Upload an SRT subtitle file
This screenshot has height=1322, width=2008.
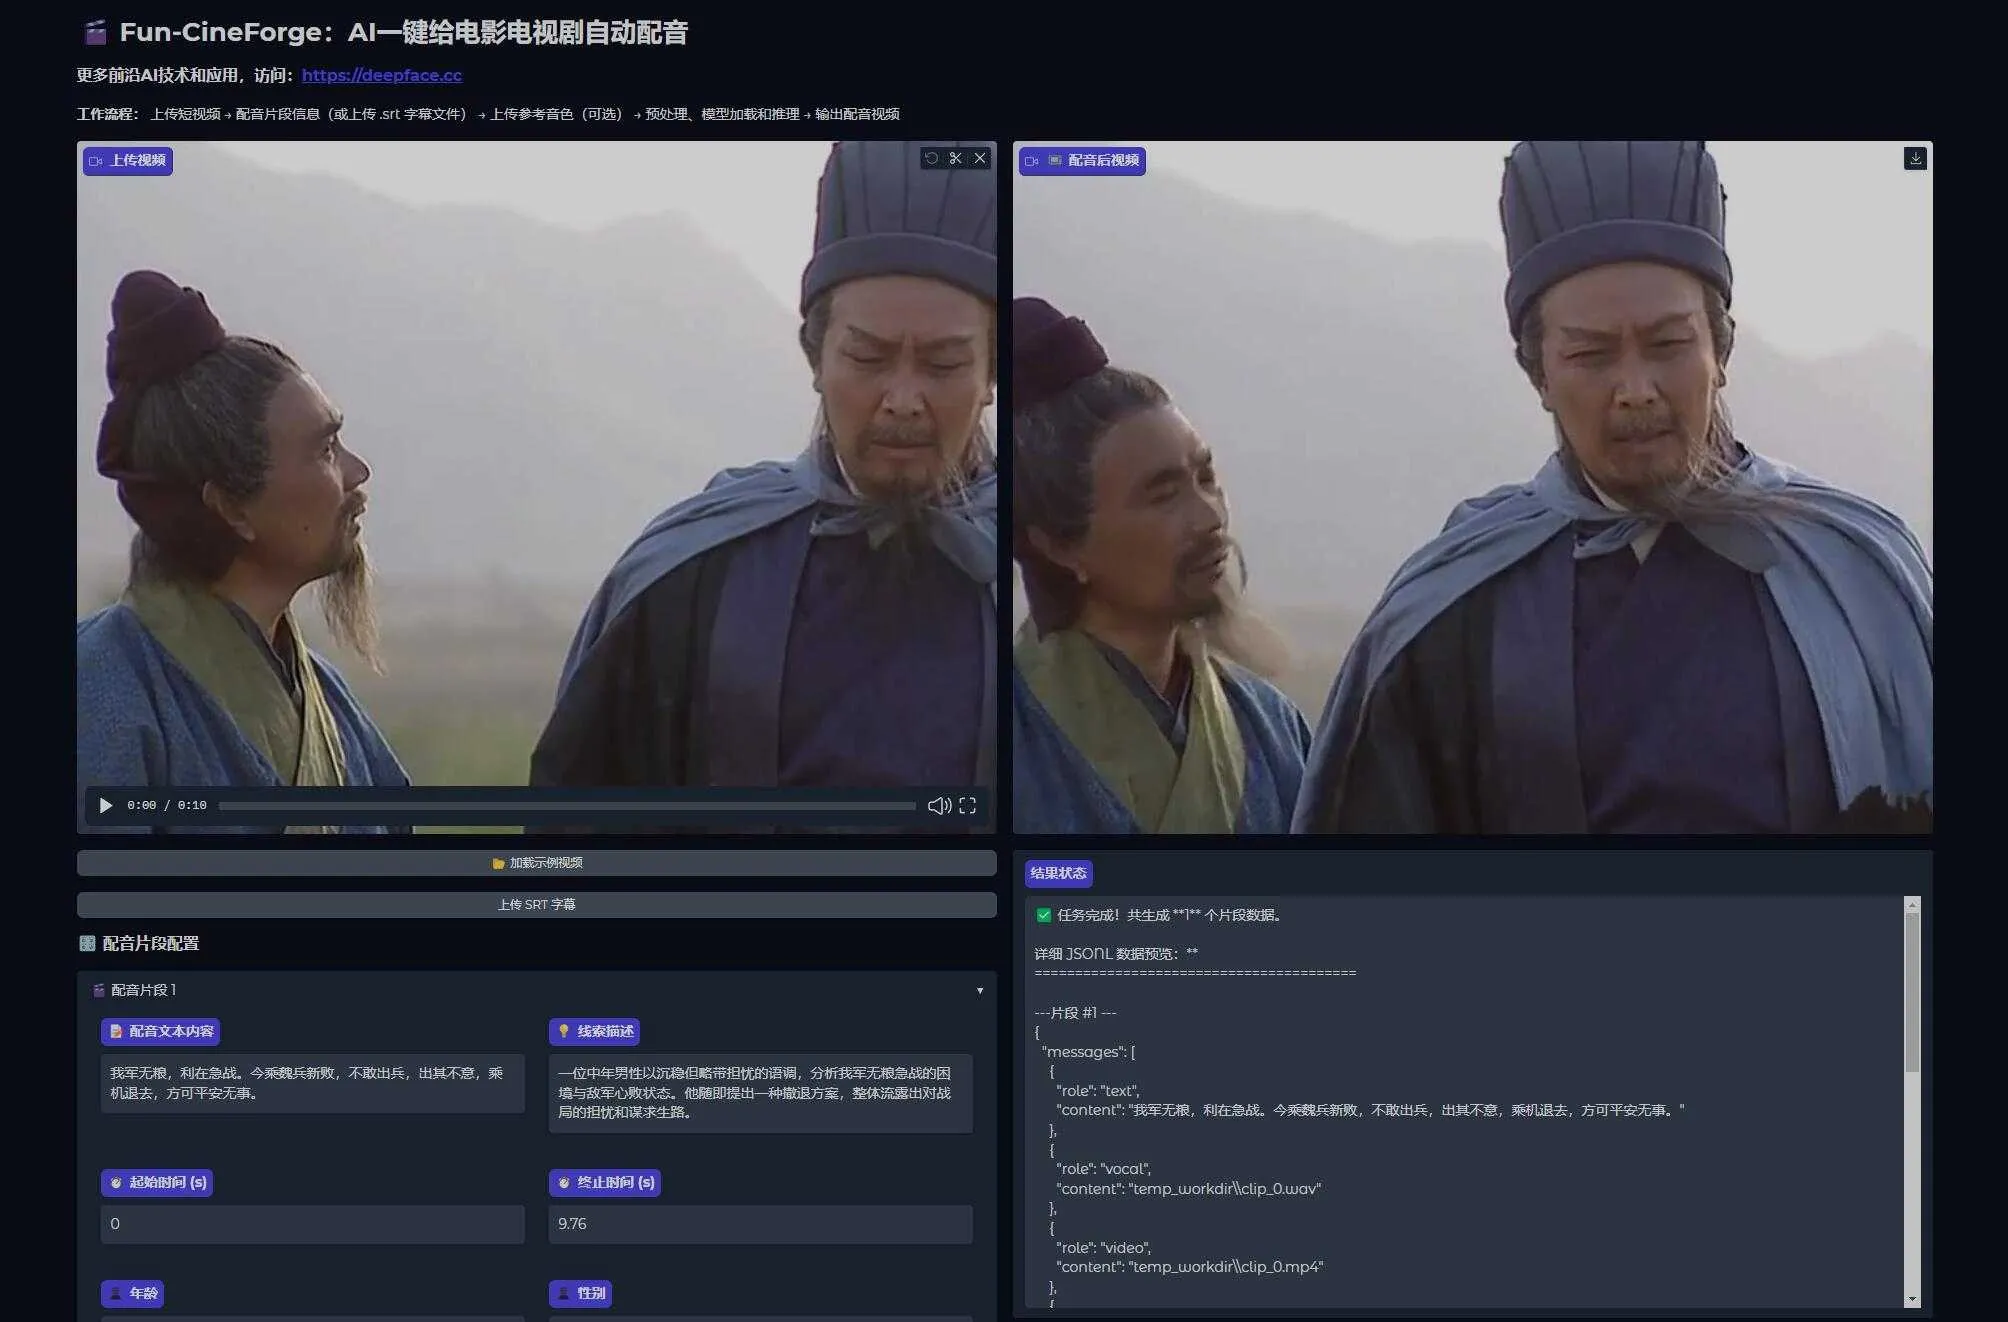pos(537,903)
